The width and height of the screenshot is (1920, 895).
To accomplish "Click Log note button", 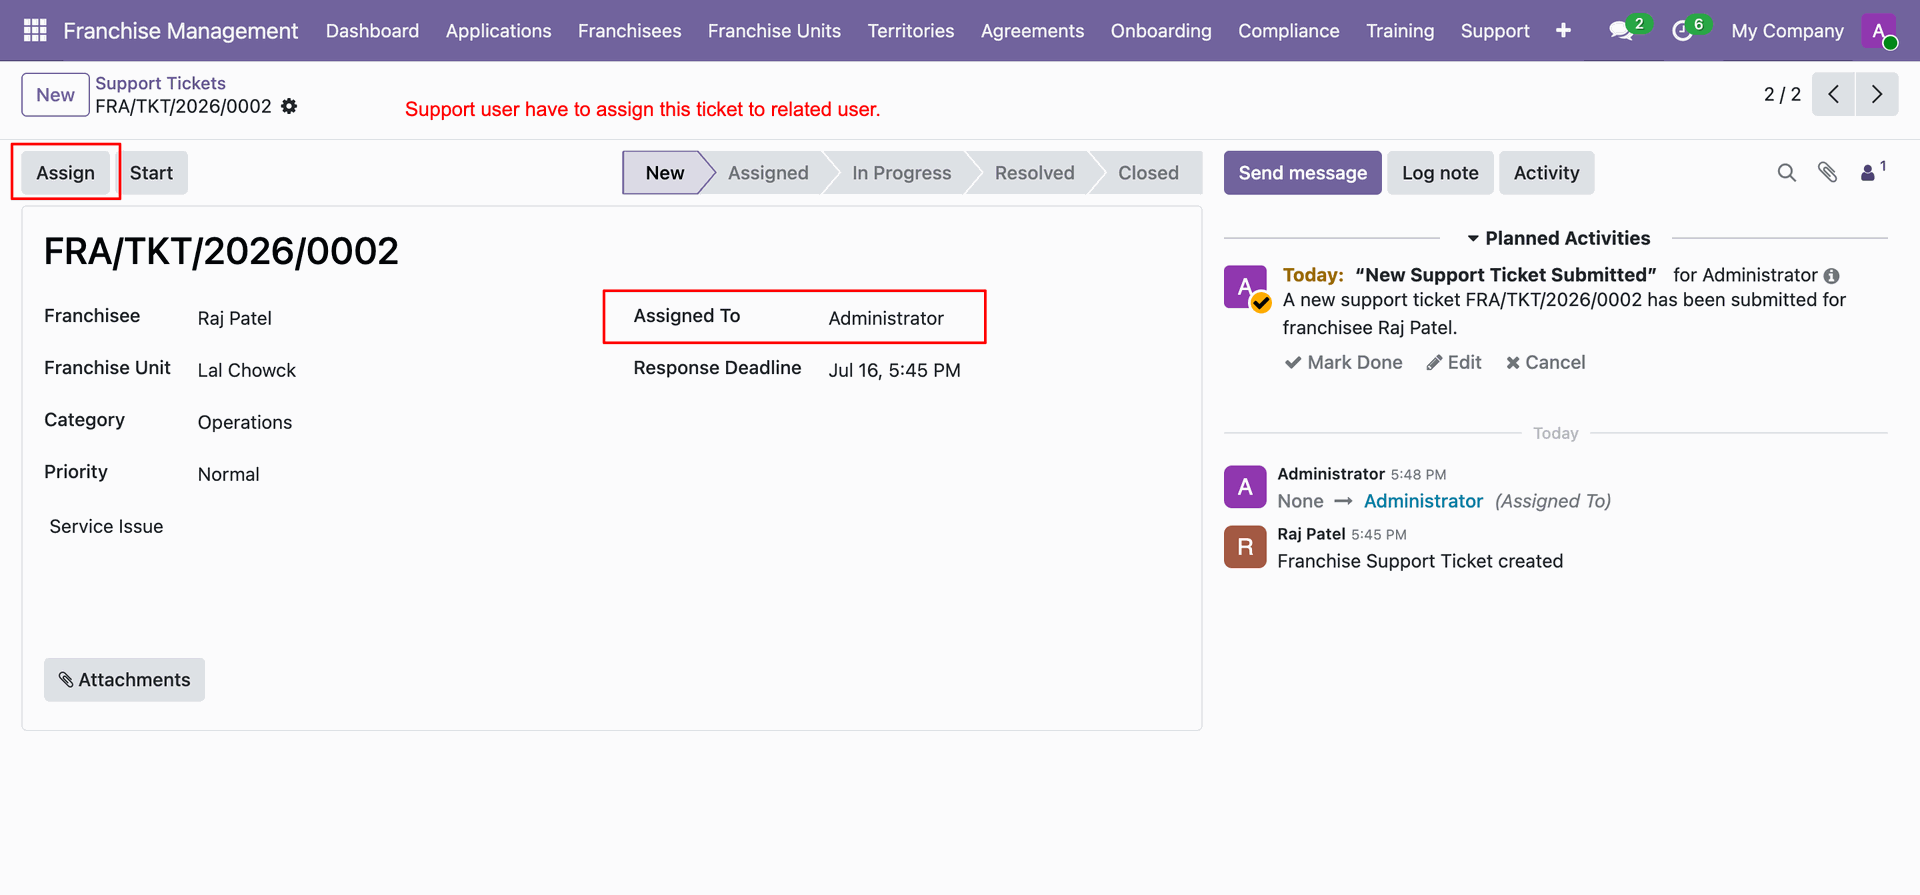I will [1440, 173].
